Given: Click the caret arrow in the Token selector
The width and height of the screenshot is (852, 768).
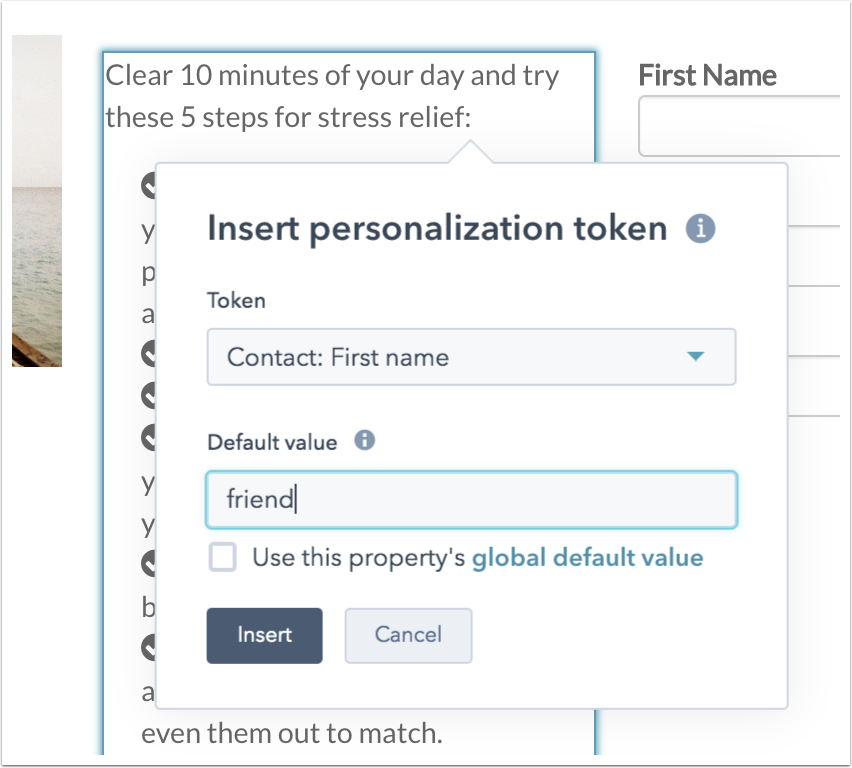Looking at the screenshot, I should (x=696, y=357).
